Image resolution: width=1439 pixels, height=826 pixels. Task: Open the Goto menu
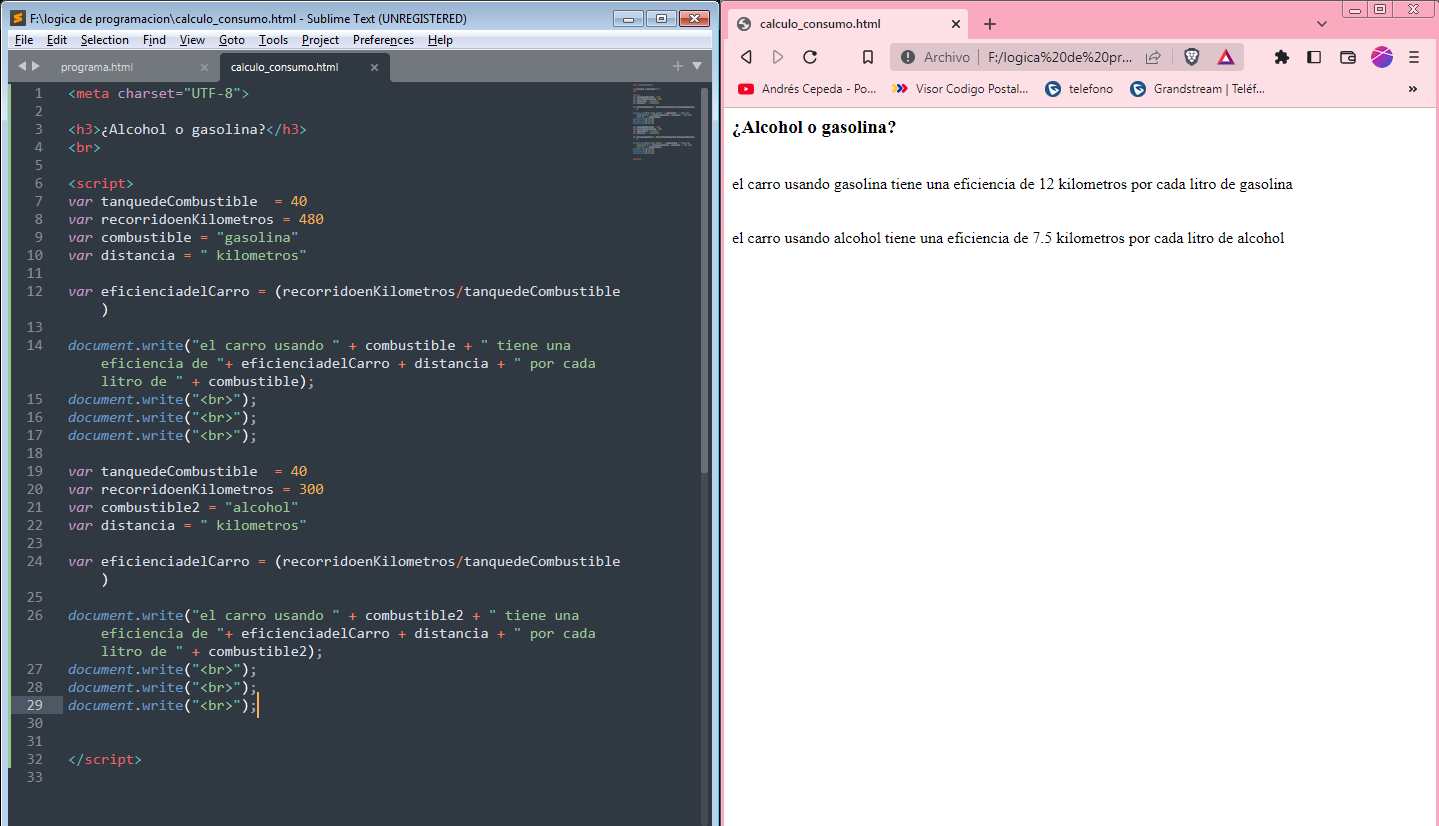pyautogui.click(x=231, y=40)
